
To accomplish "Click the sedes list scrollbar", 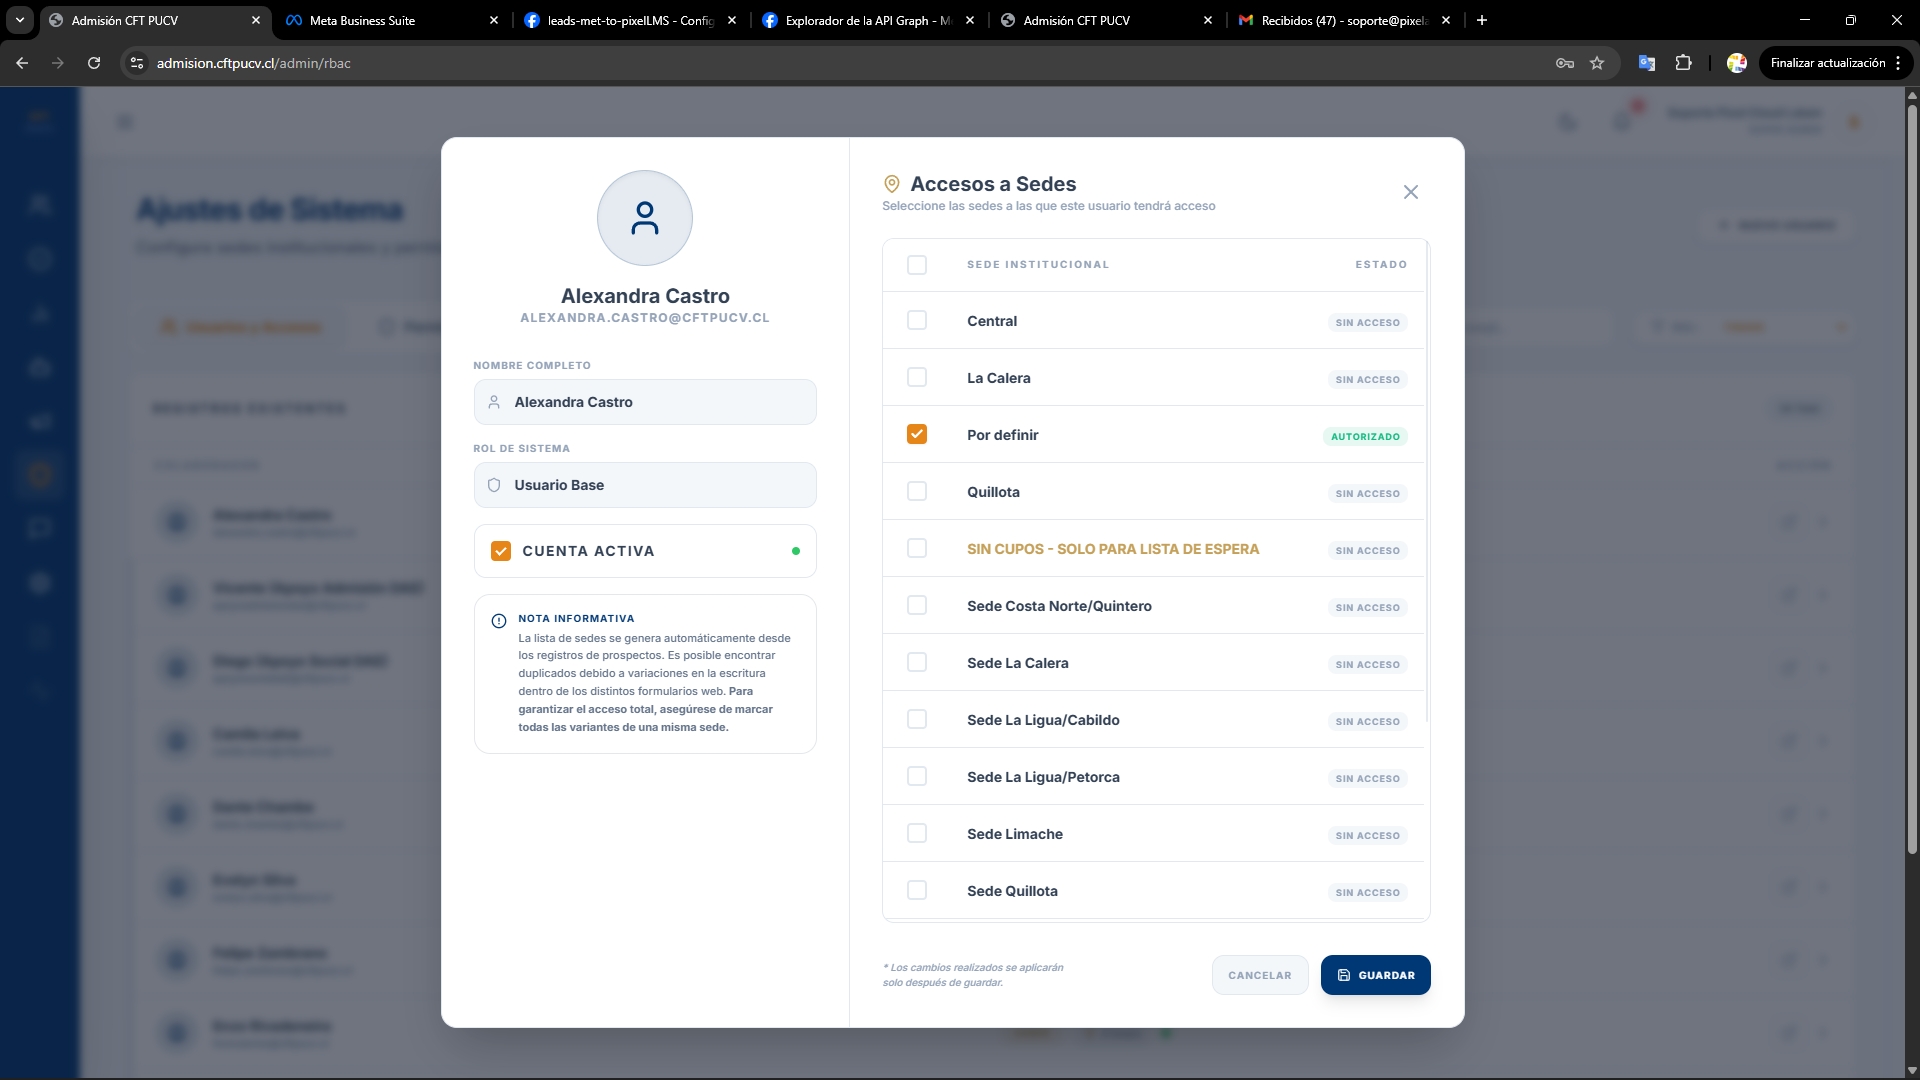I will click(x=1427, y=481).
